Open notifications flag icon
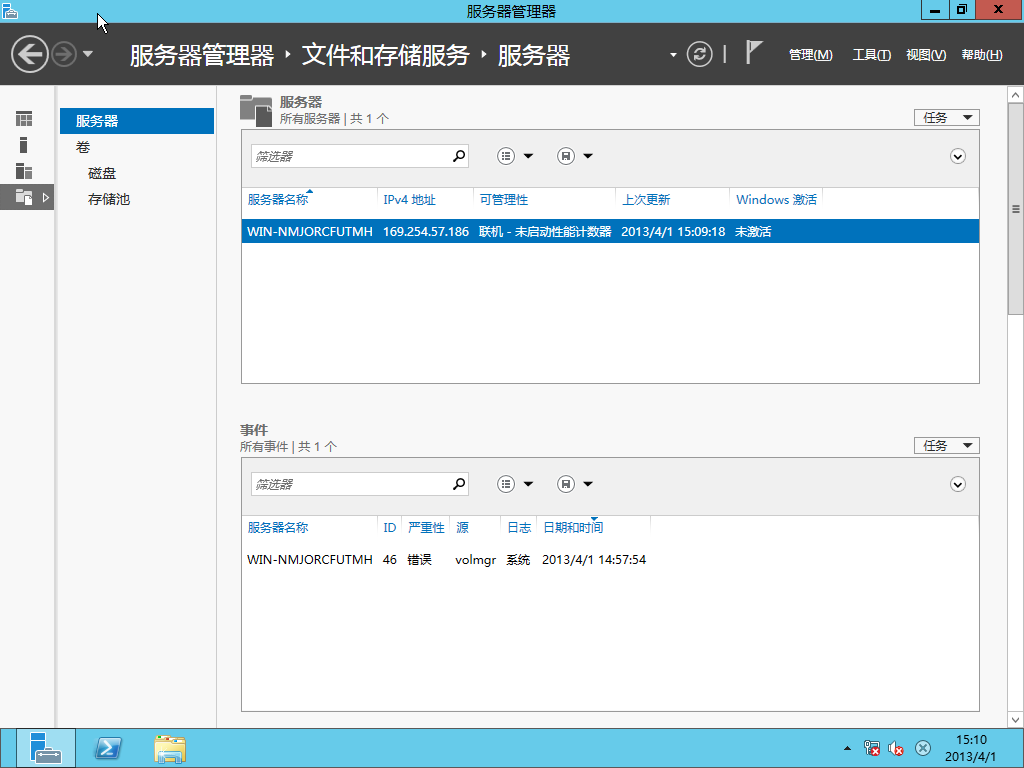 point(754,52)
